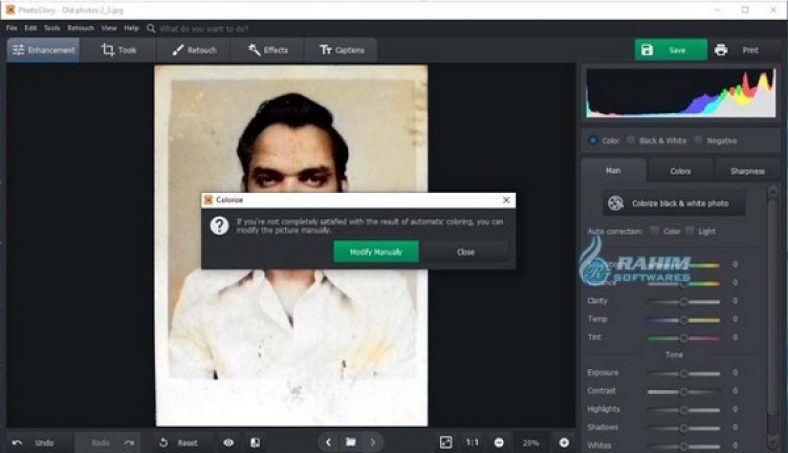Screen dimensions: 788x453
Task: Click Colorize black & white photo button
Action: tap(673, 203)
